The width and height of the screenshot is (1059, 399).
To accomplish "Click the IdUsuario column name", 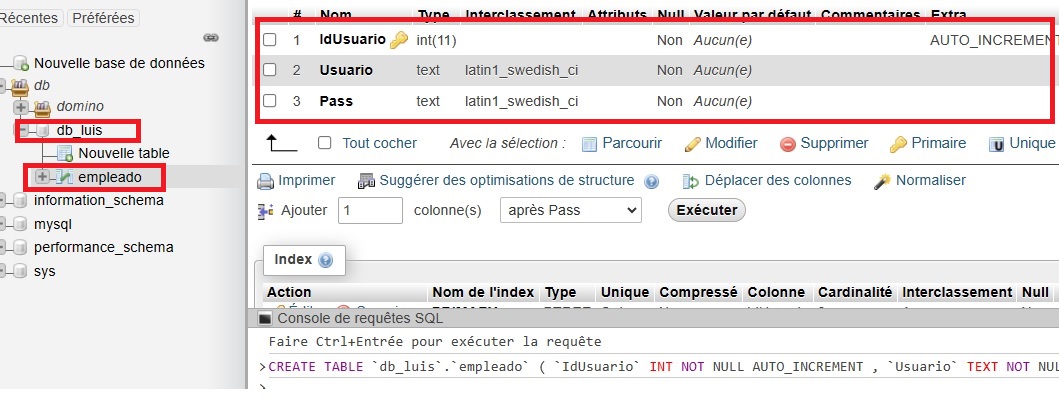I will 353,40.
